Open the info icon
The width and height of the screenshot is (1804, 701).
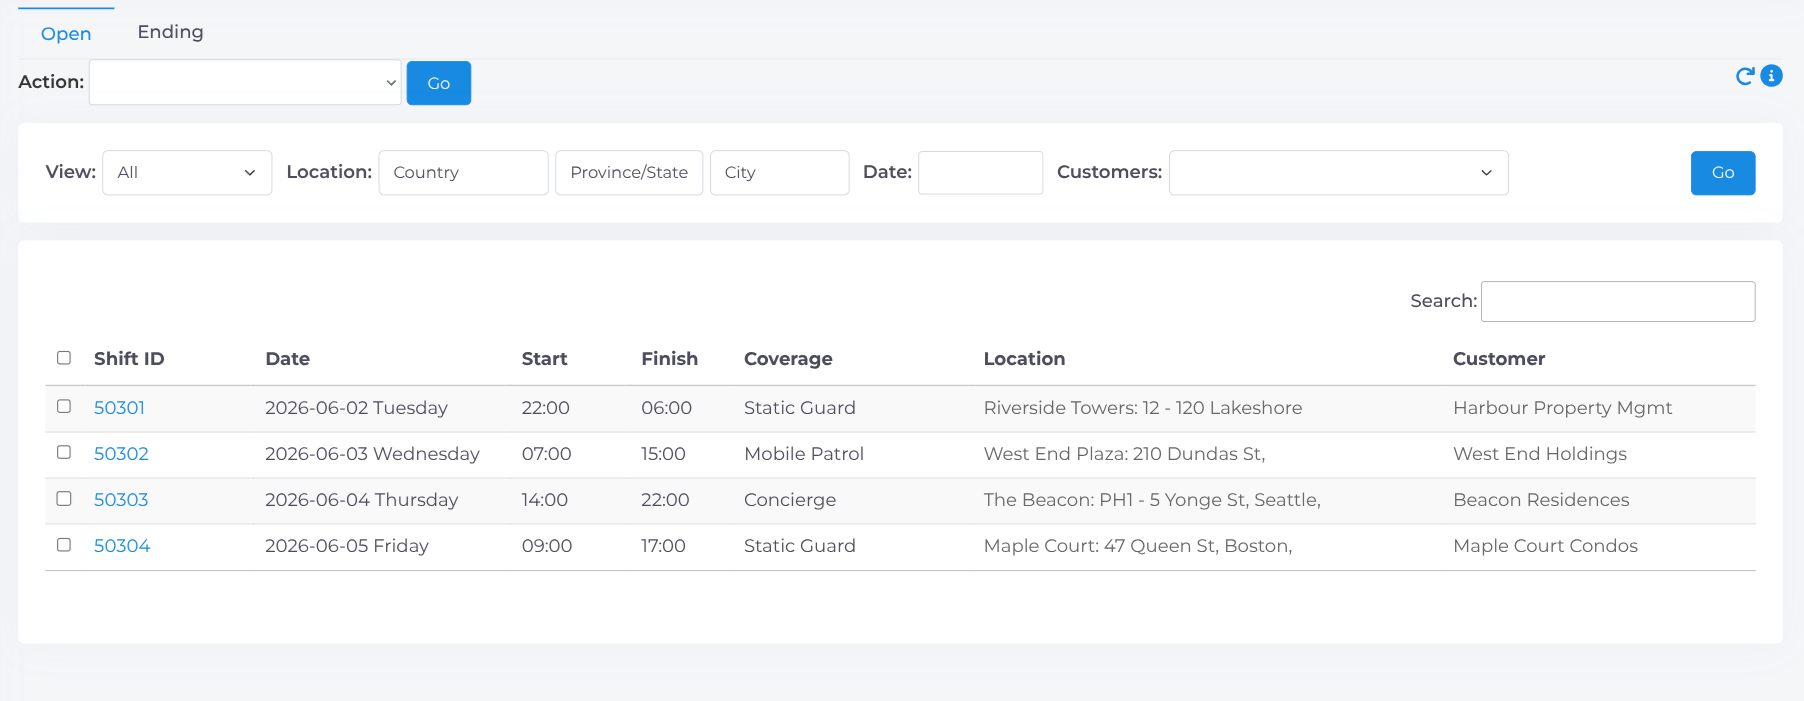coord(1771,76)
